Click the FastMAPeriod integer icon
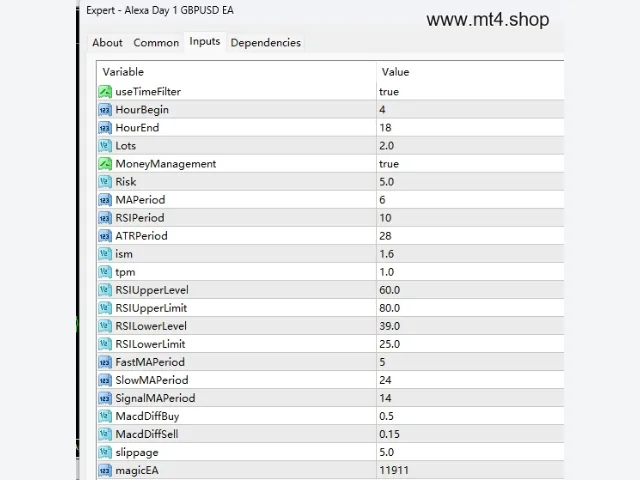The width and height of the screenshot is (640, 480). (x=105, y=362)
